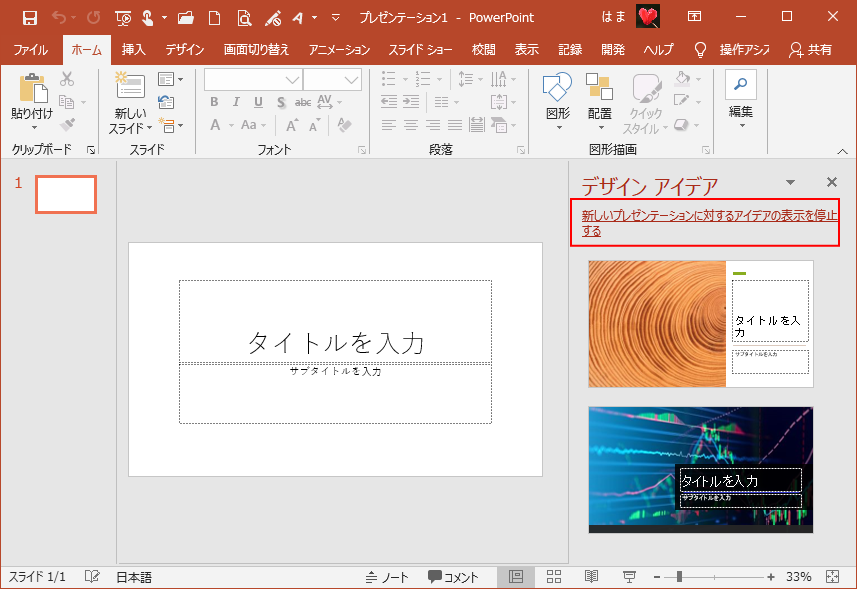Viewport: 857px width, 589px height.
Task: Decrease font size icon
Action: point(314,125)
